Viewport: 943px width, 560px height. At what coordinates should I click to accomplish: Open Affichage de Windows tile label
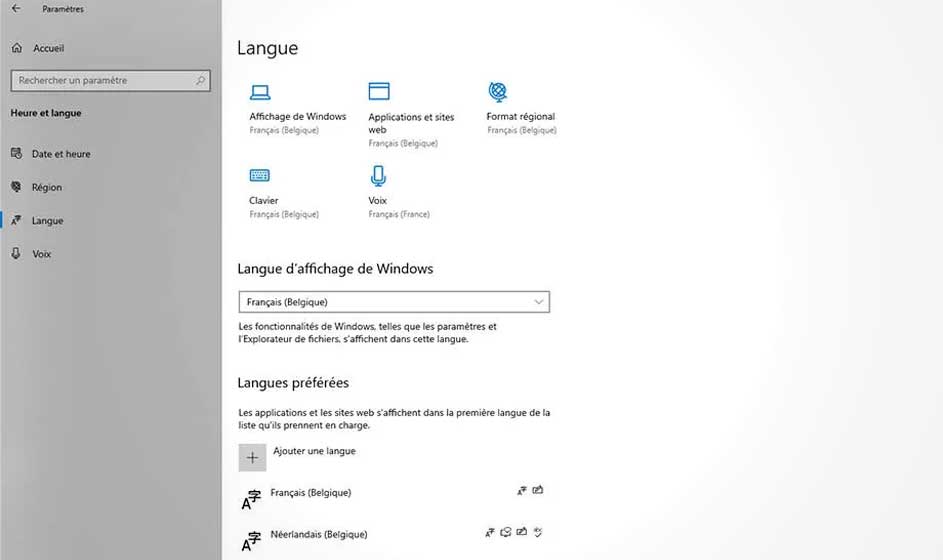click(298, 116)
